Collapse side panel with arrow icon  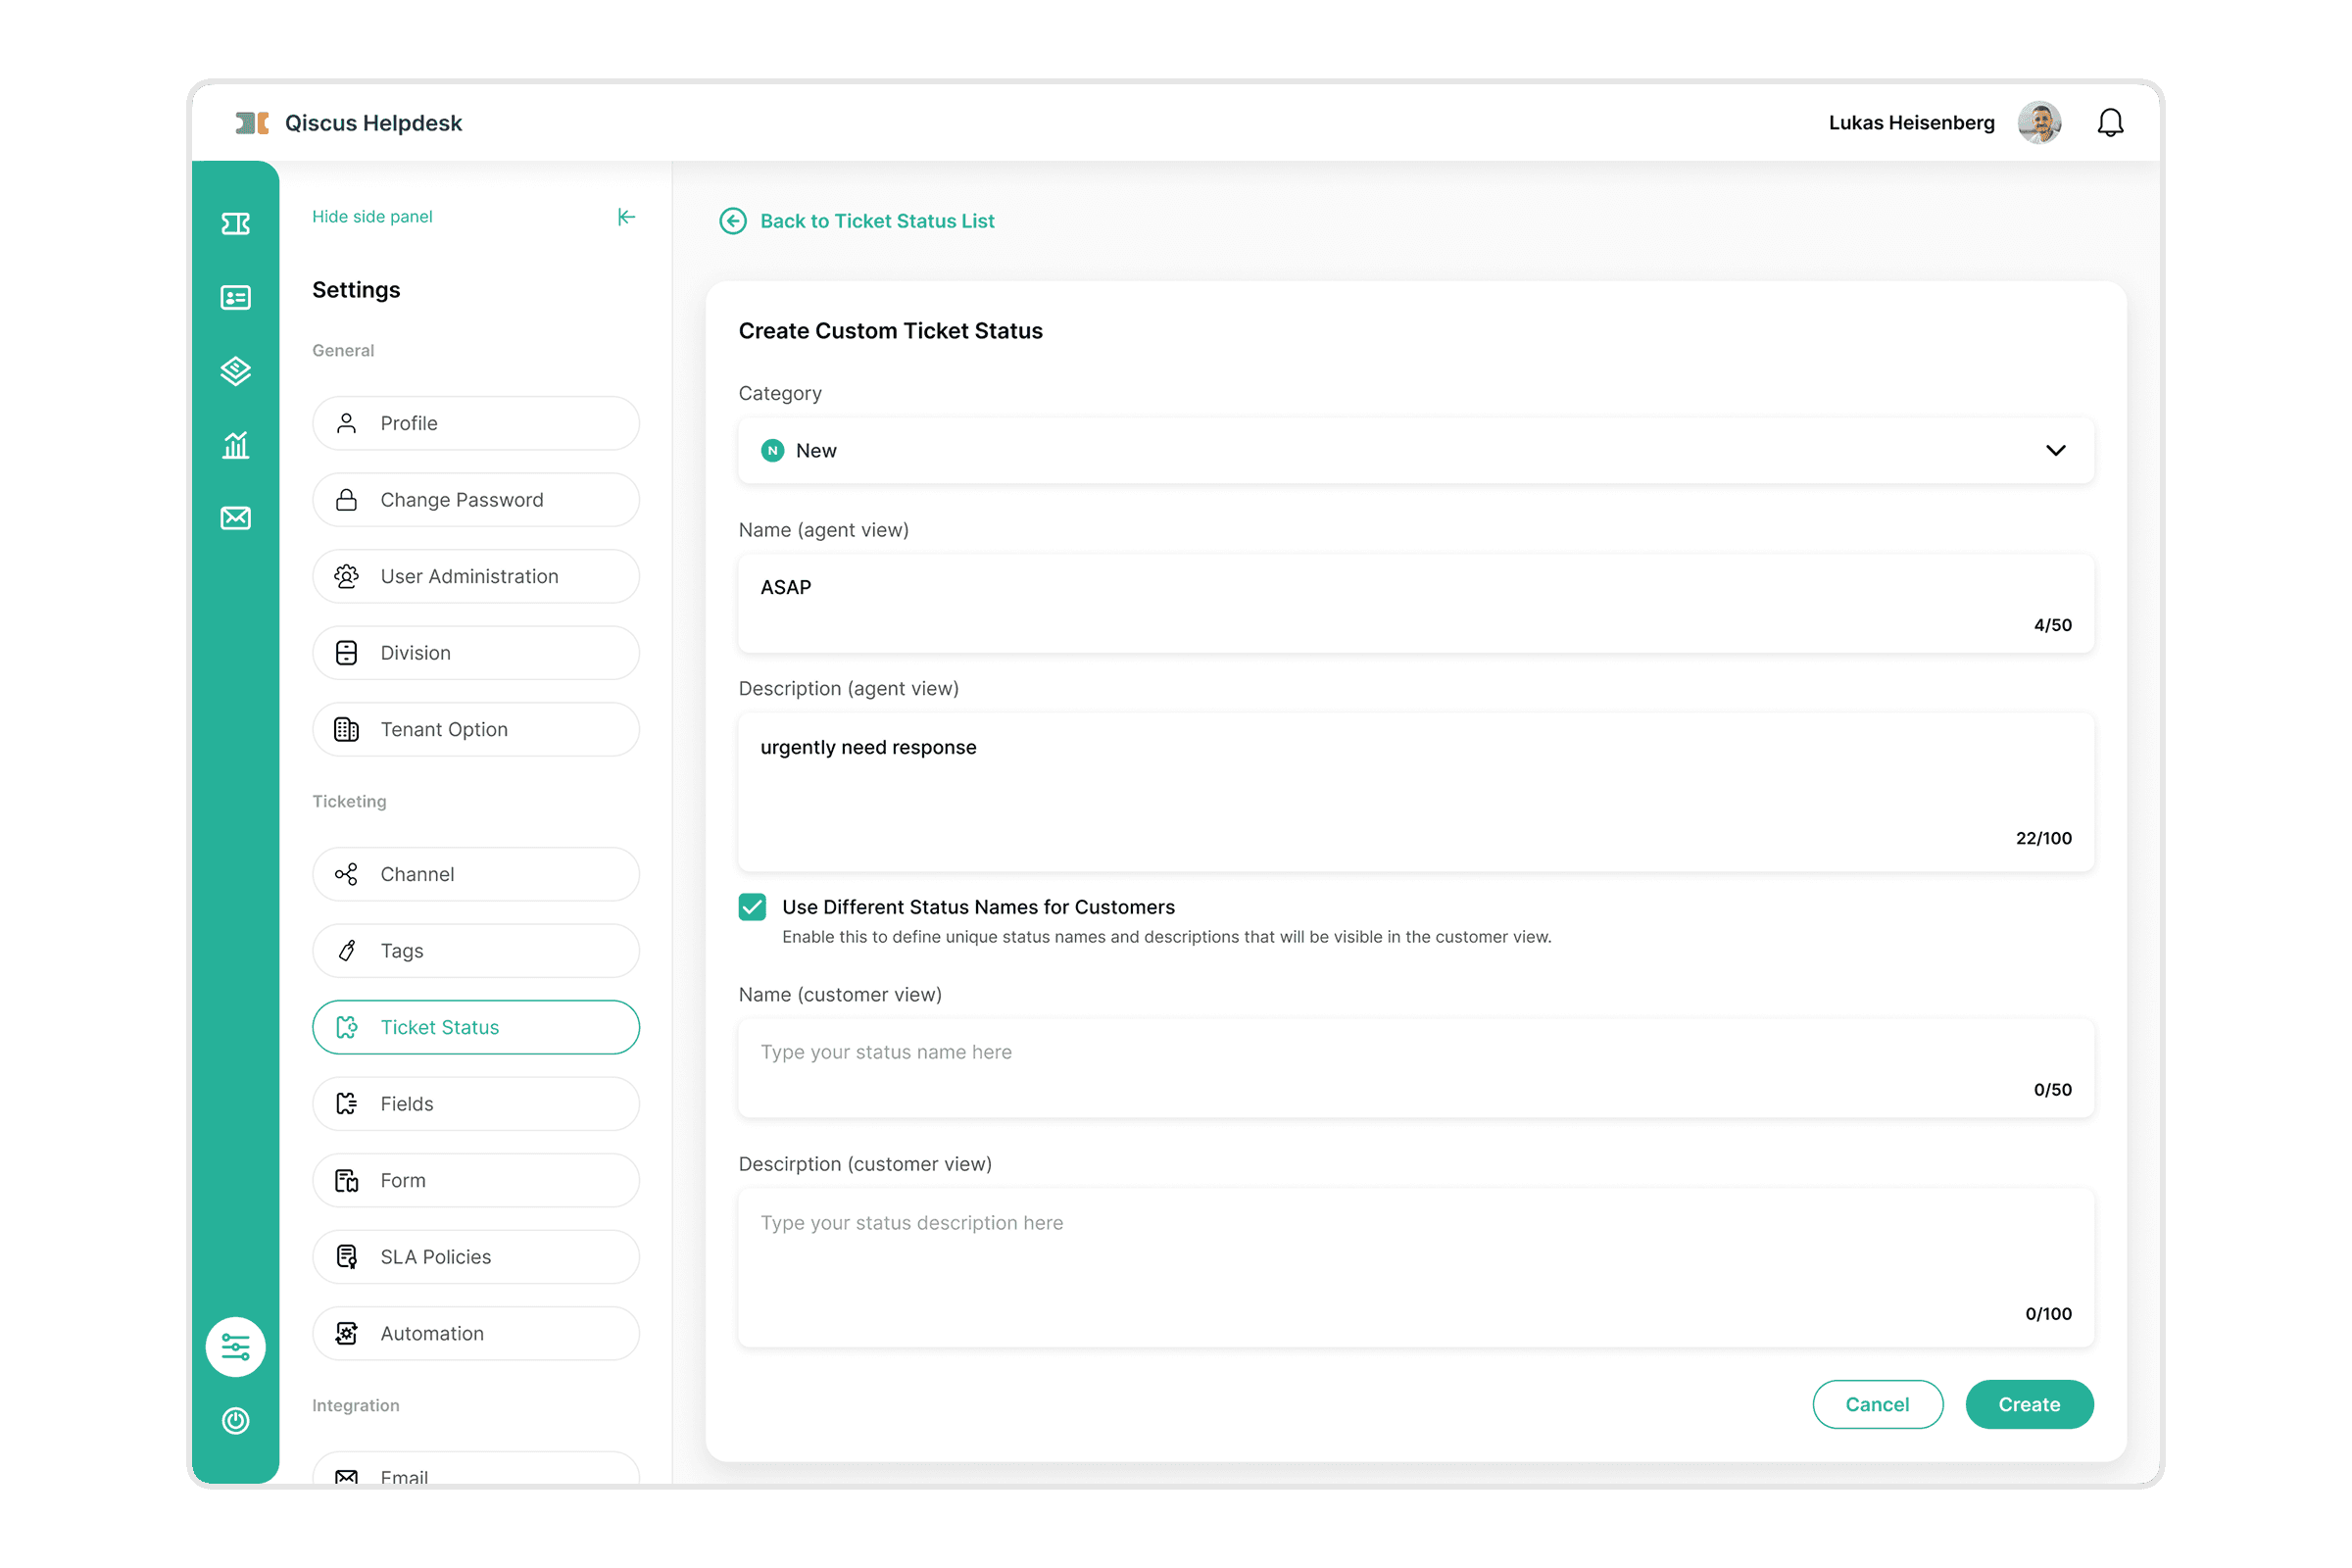point(626,217)
